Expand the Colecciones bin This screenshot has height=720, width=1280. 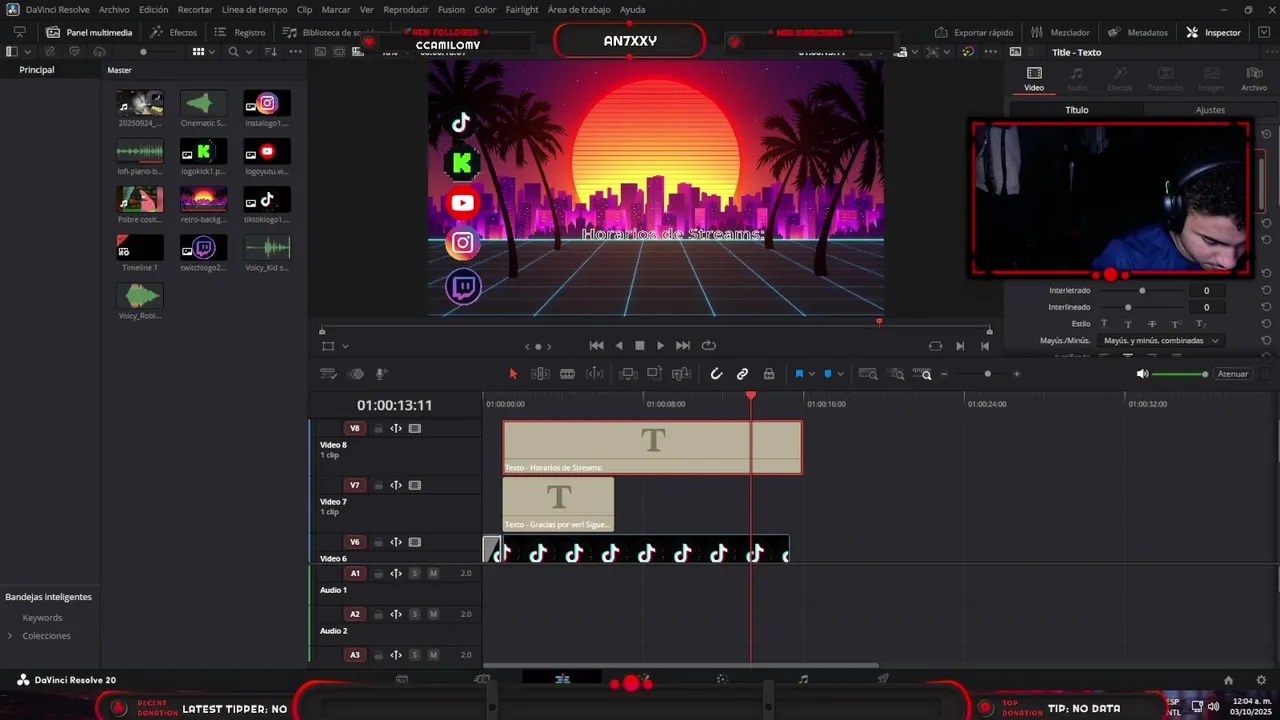click(10, 636)
